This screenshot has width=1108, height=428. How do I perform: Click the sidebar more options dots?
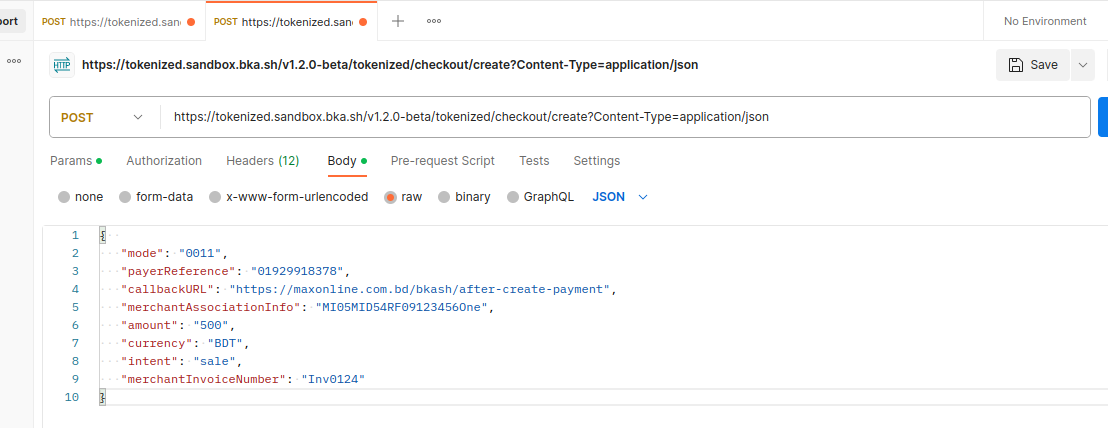tap(14, 61)
